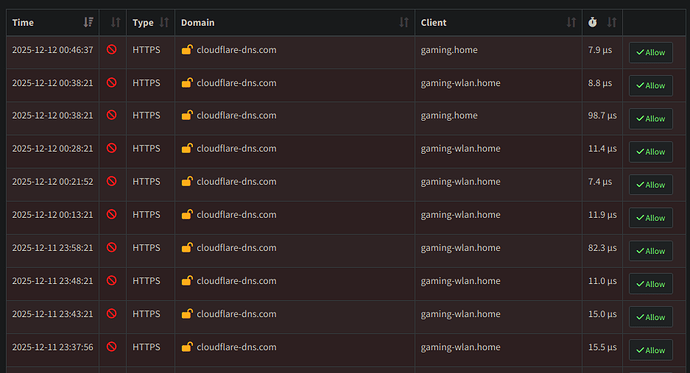The height and width of the screenshot is (373, 690).
Task: Sort by Type column sort icon
Action: (164, 22)
